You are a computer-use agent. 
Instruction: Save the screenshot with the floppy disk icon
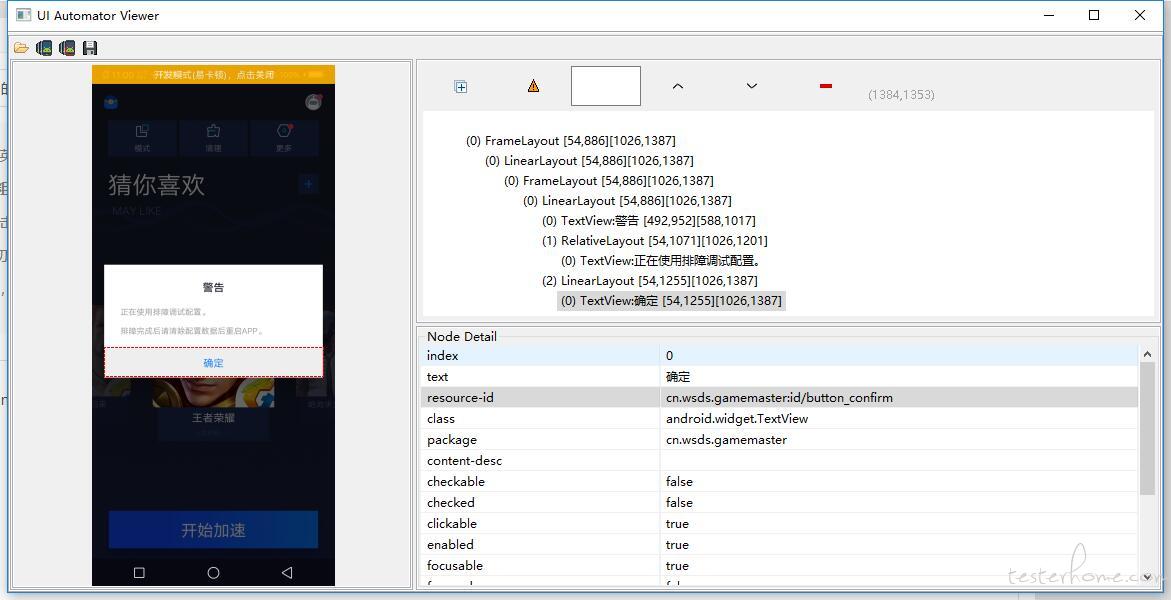click(x=90, y=48)
